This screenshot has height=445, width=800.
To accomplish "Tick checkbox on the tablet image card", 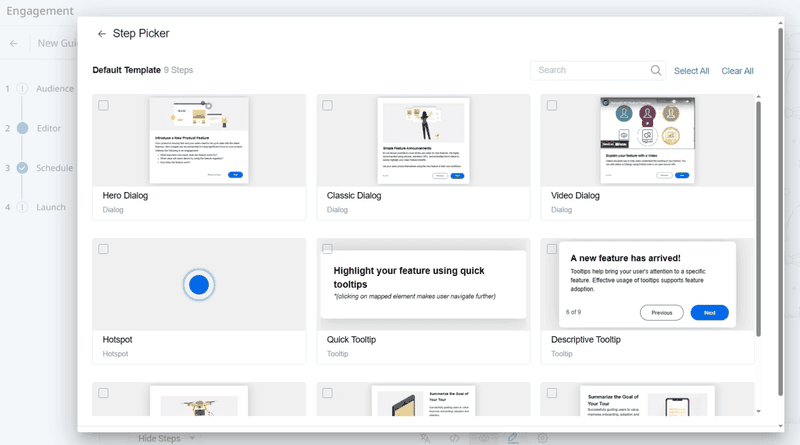I will tap(328, 393).
